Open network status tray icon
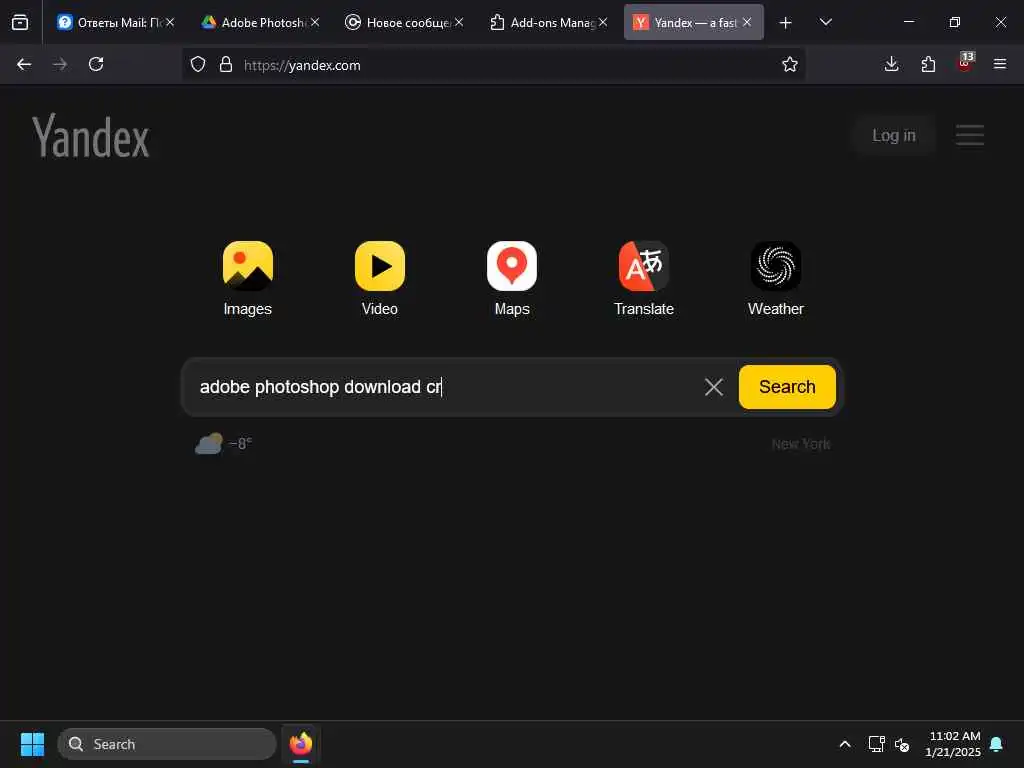Viewport: 1024px width, 768px height. point(876,744)
